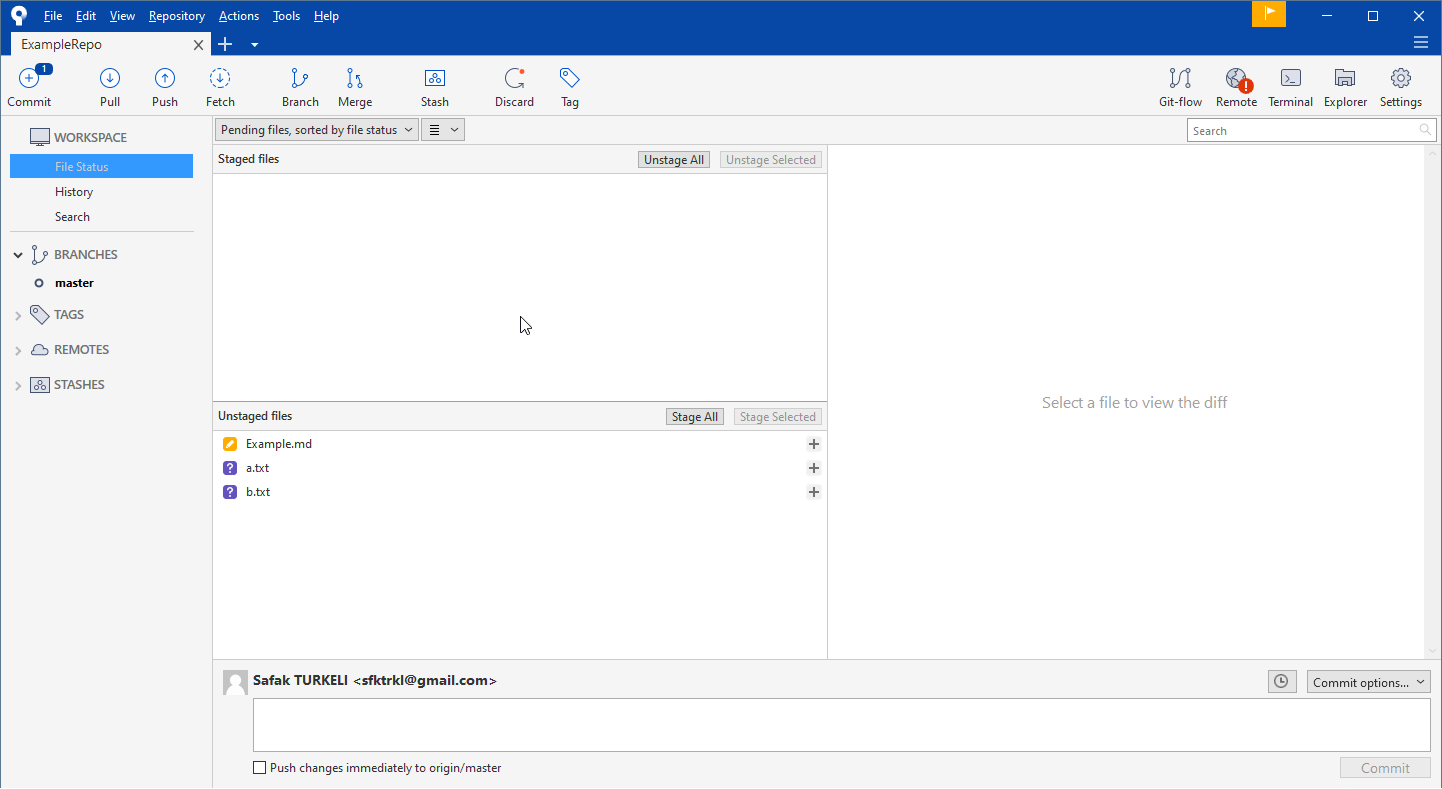This screenshot has width=1442, height=789.
Task: Open the File menu
Action: 53,16
